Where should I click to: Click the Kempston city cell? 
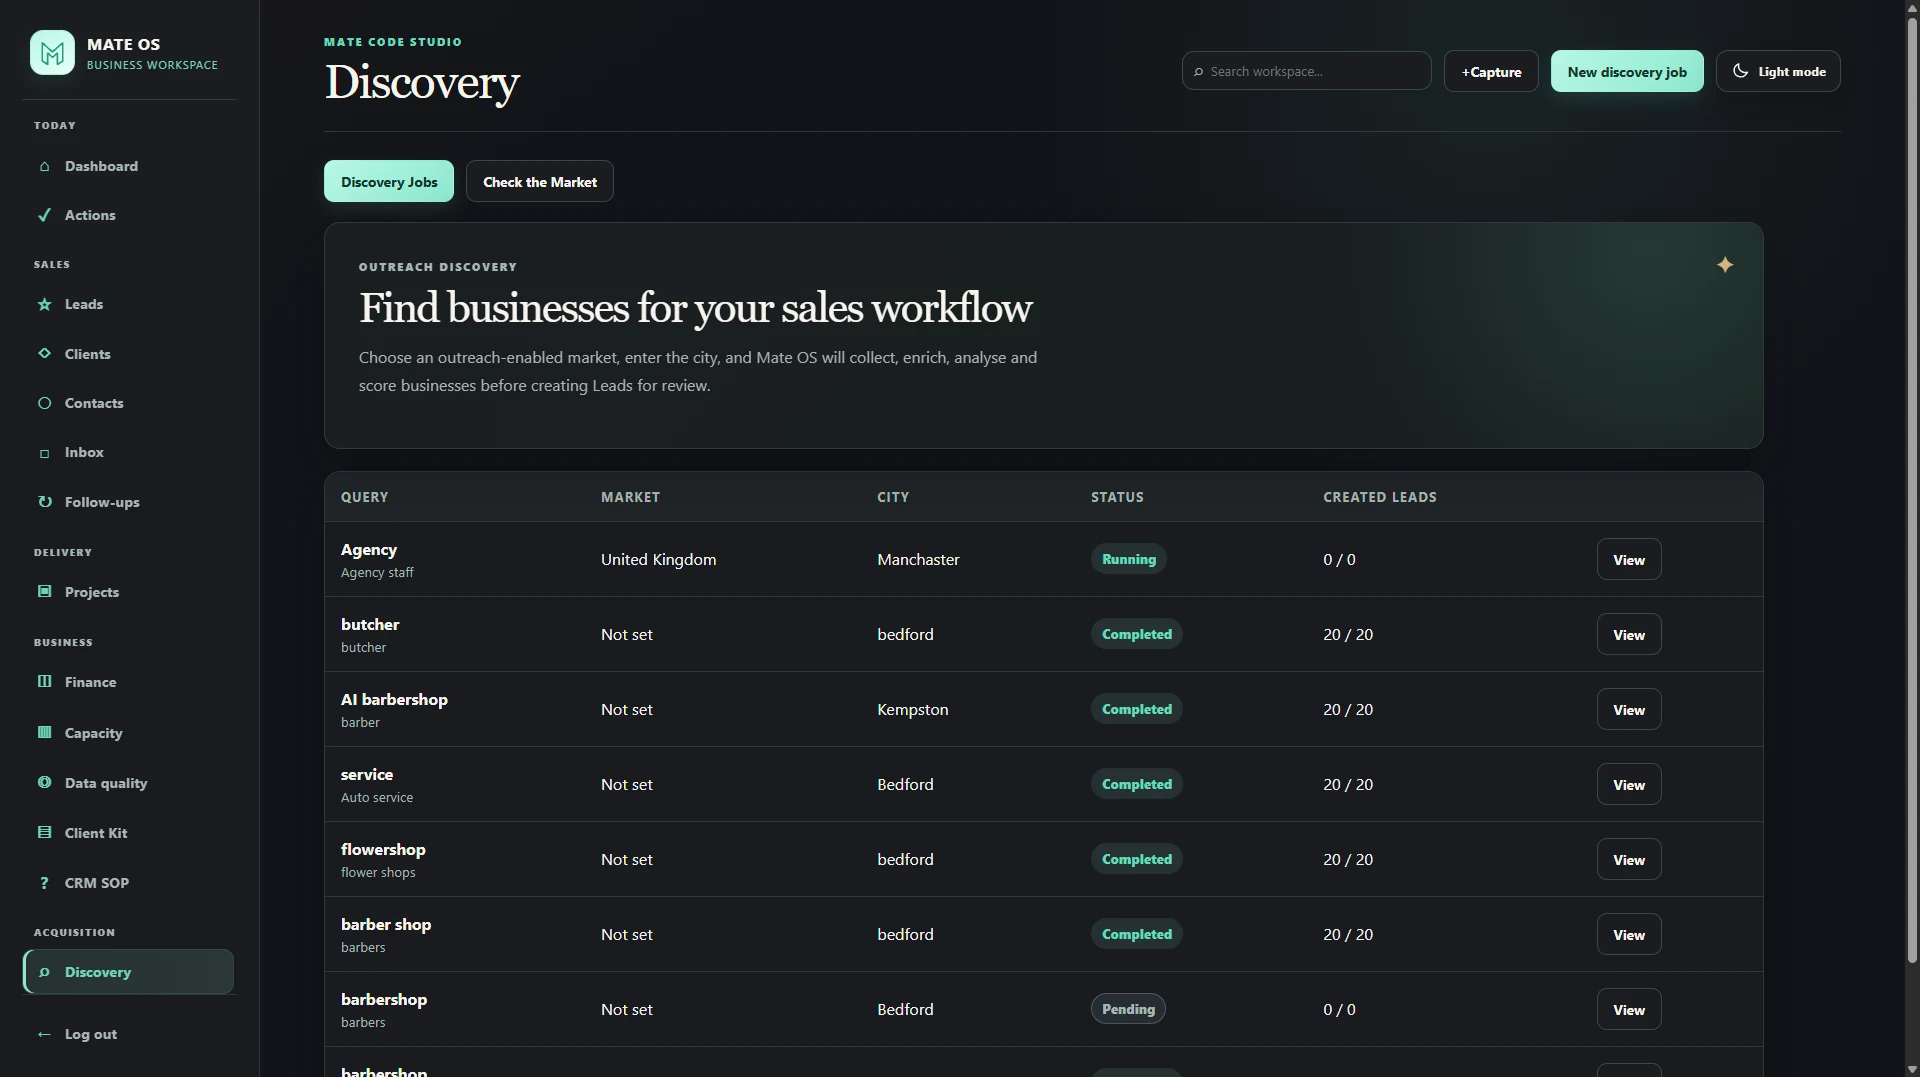[x=913, y=709]
